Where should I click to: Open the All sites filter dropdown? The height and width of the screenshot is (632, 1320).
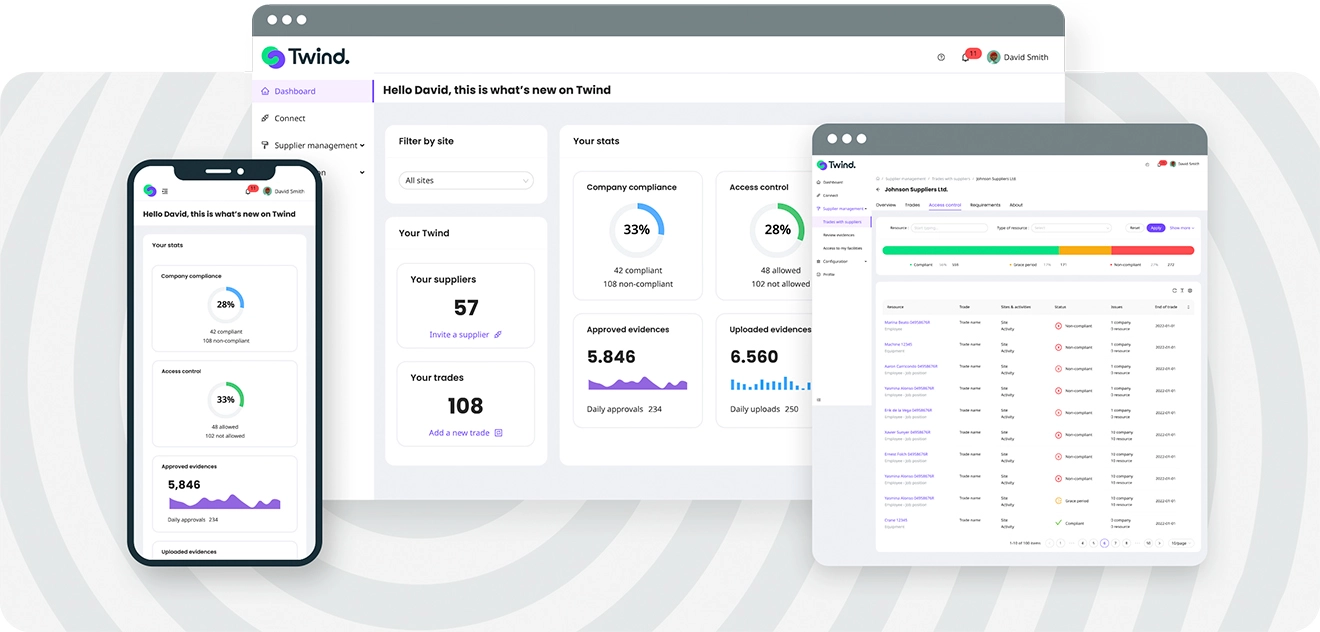(466, 181)
